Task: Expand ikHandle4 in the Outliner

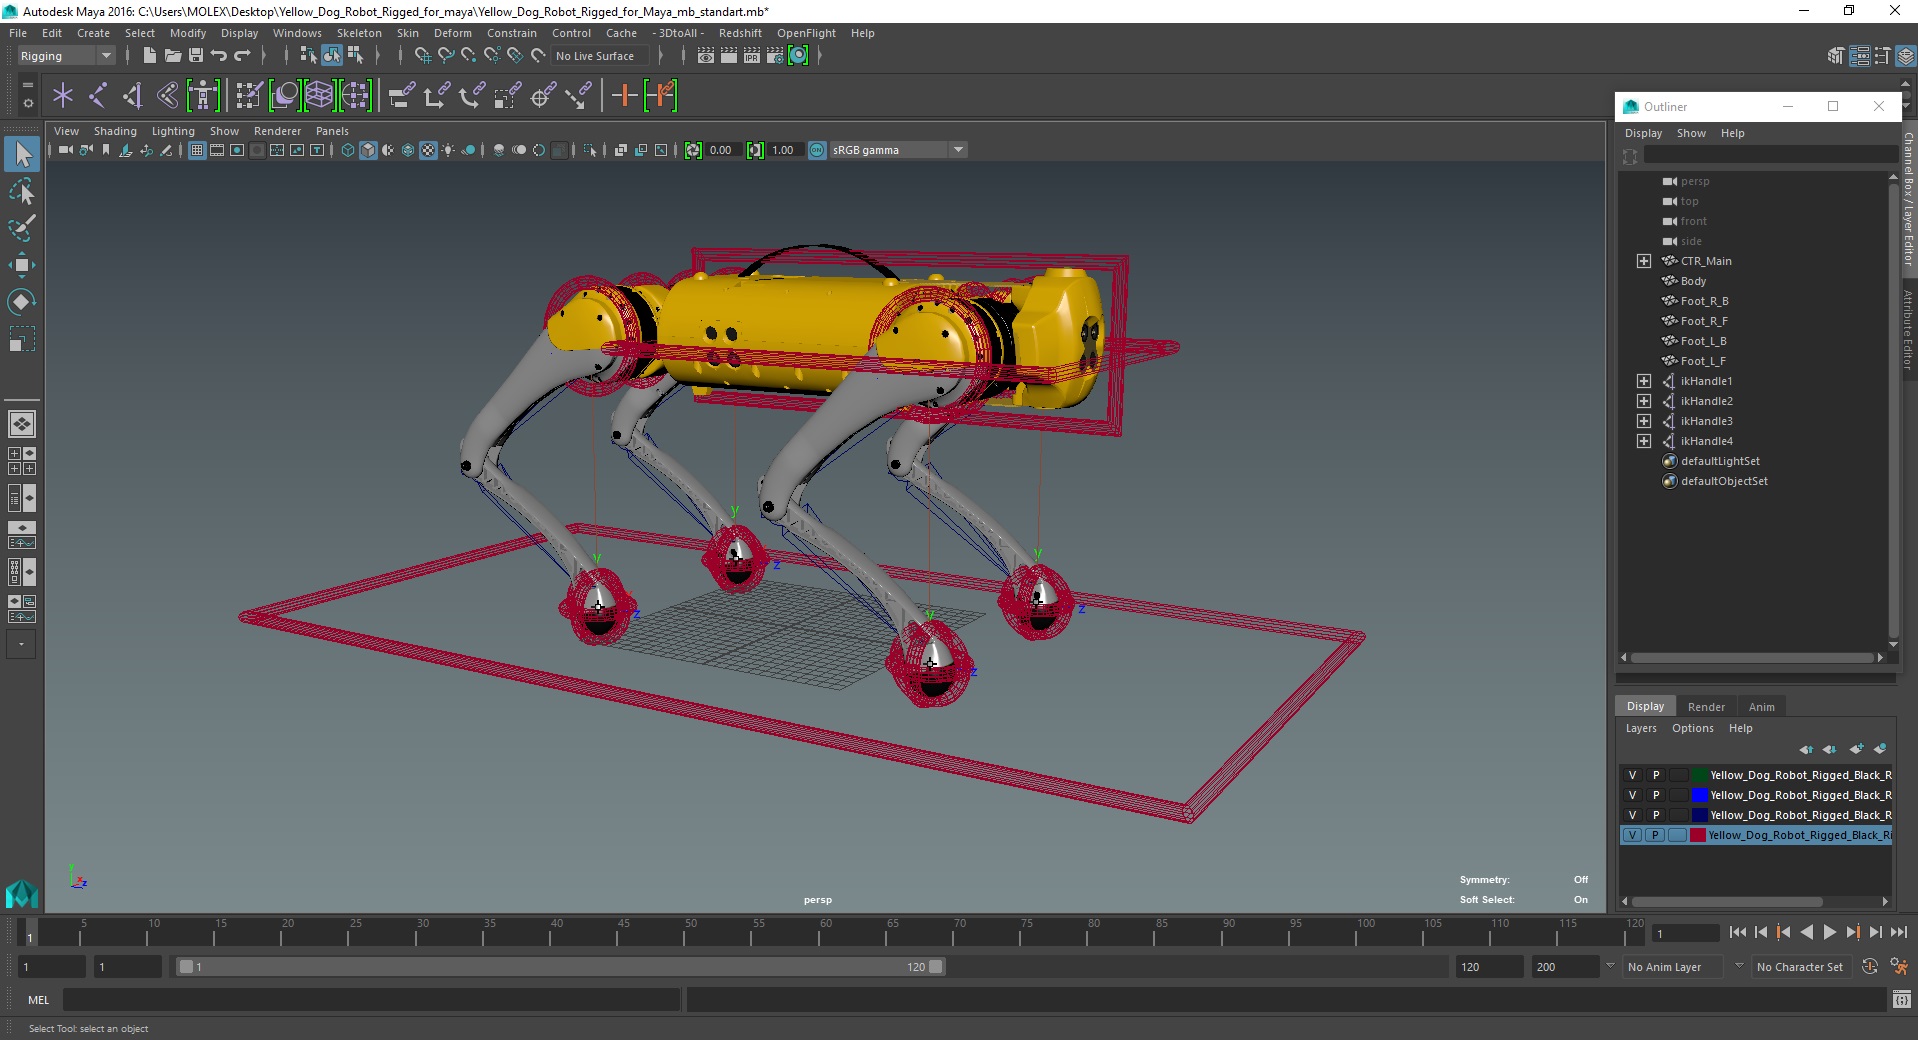Action: pyautogui.click(x=1644, y=441)
